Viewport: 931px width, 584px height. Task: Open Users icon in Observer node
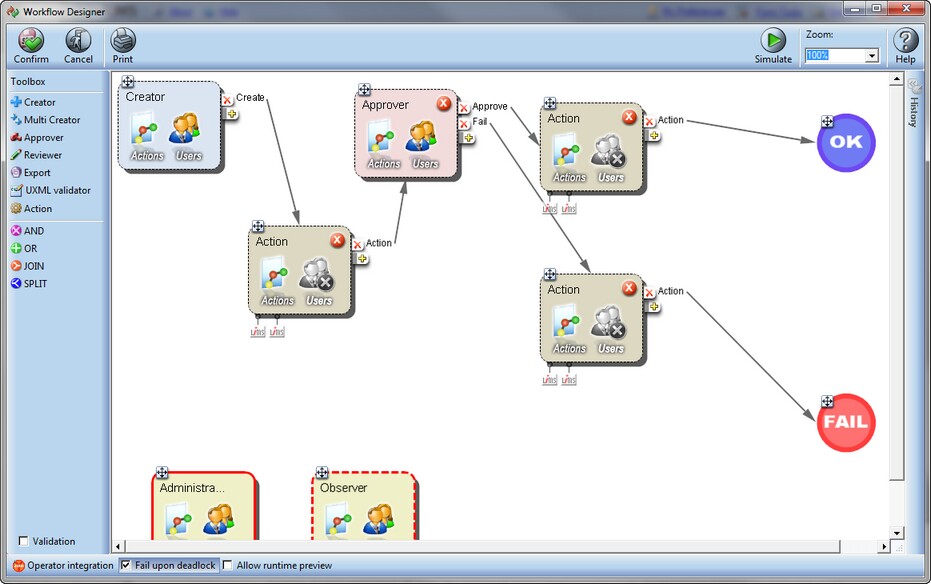coord(378,520)
